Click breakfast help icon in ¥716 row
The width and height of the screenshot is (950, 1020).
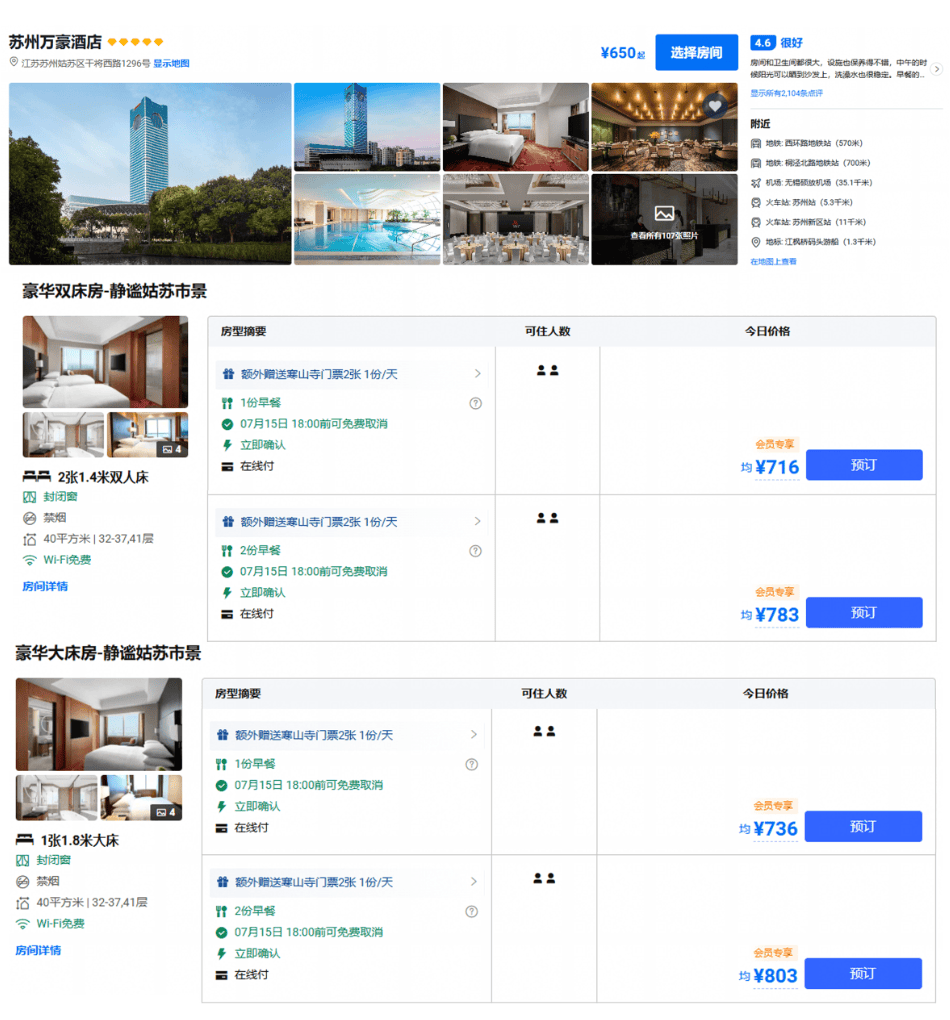pos(476,403)
